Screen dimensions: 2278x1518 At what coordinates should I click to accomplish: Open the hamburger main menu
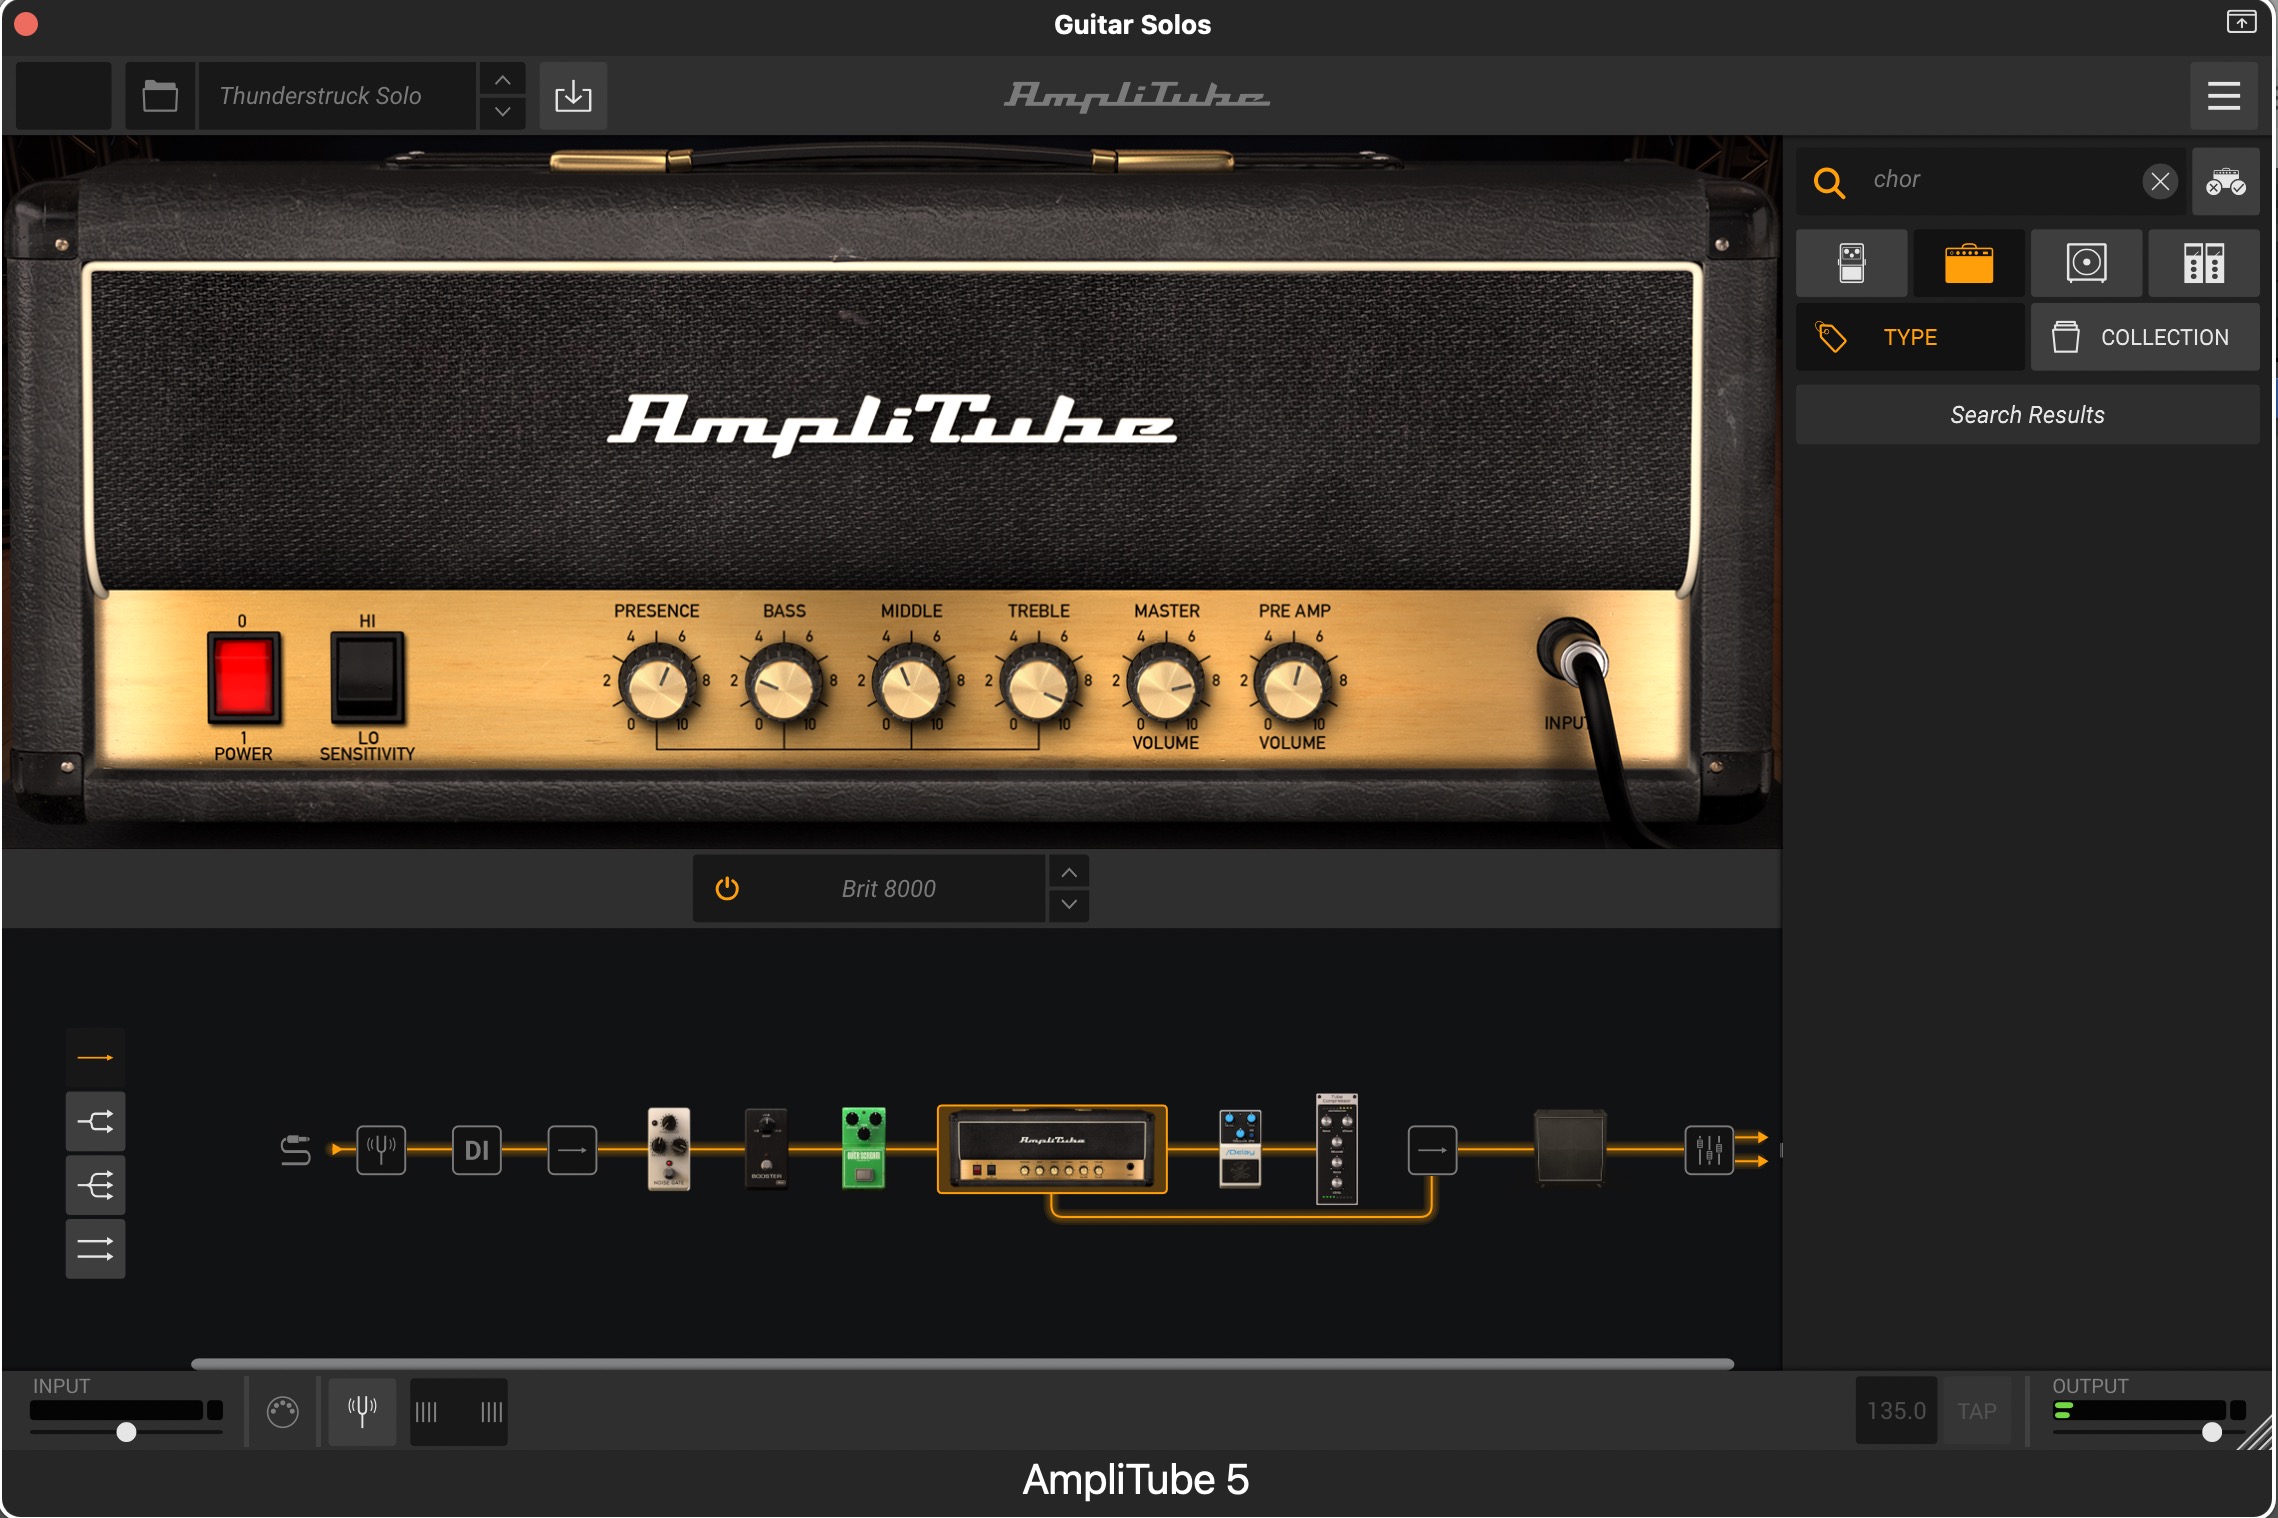[2223, 96]
